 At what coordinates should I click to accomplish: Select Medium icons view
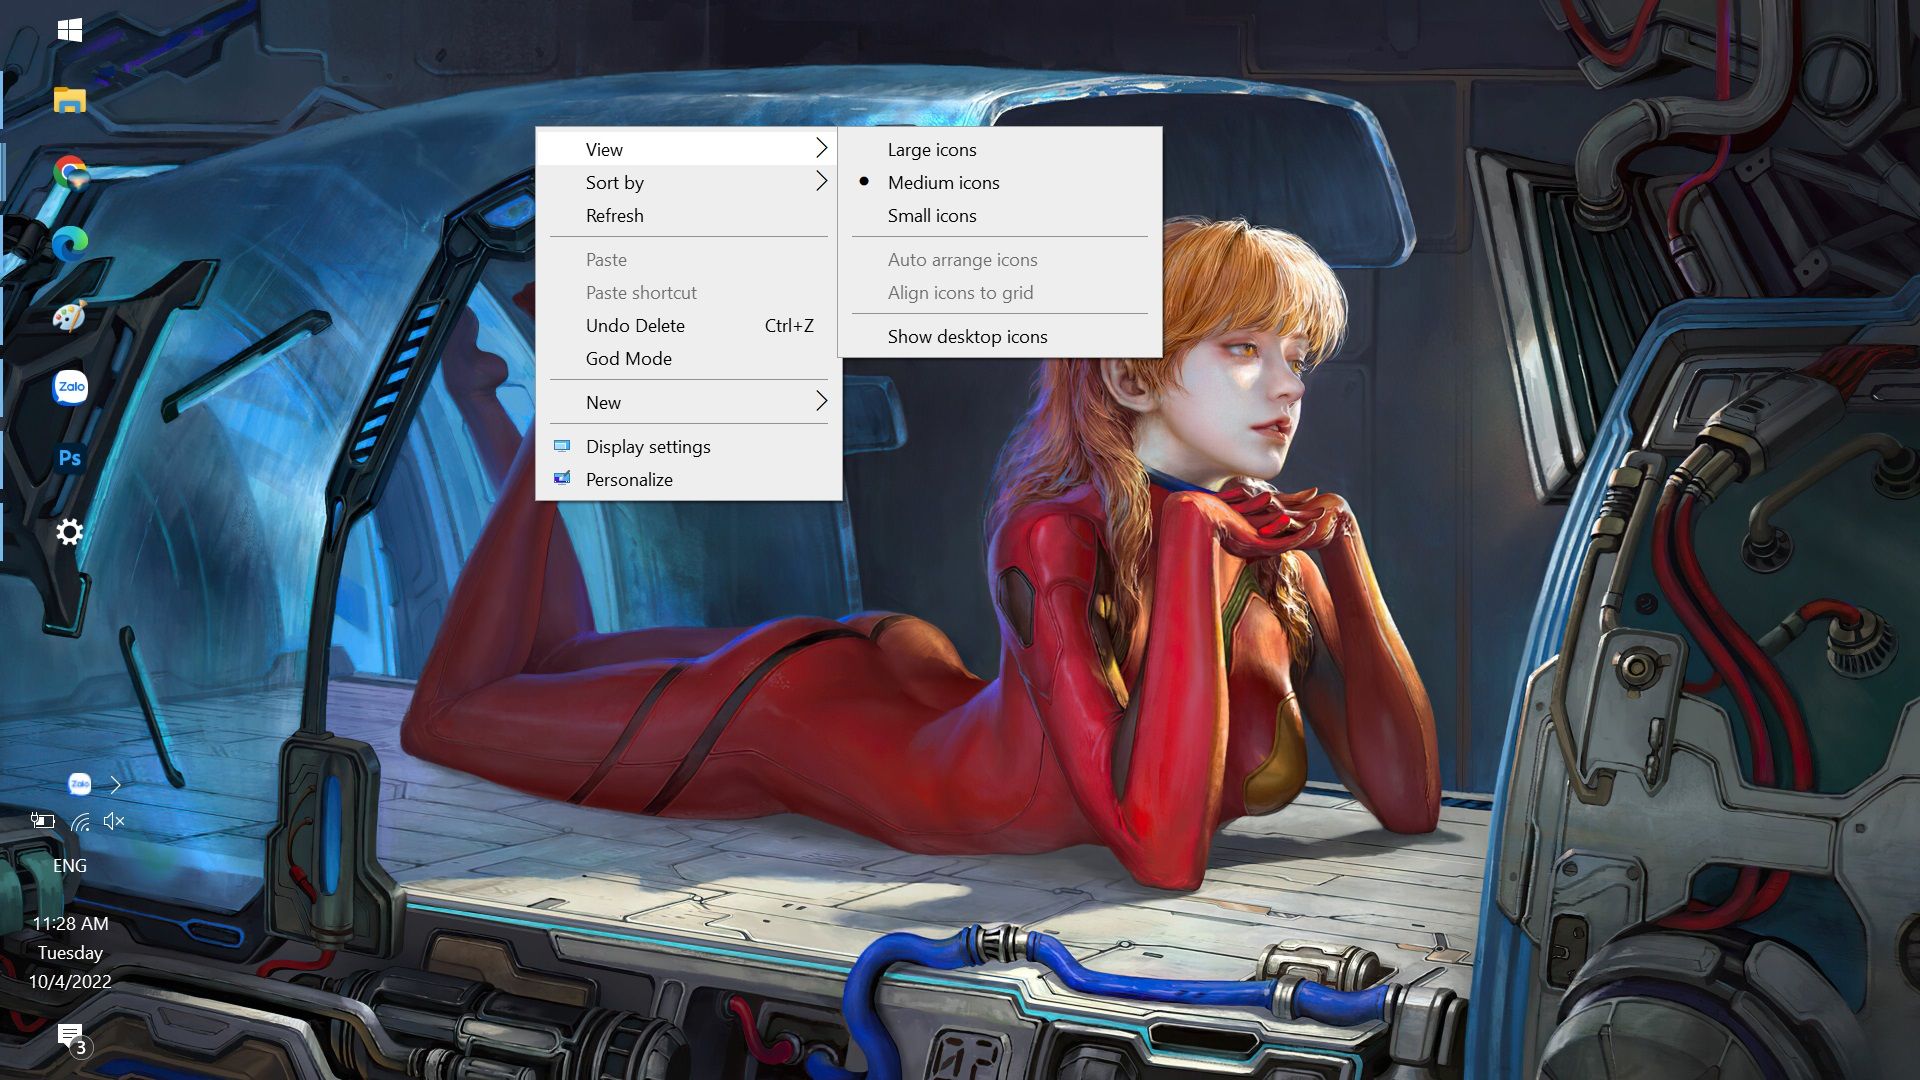1000,182
